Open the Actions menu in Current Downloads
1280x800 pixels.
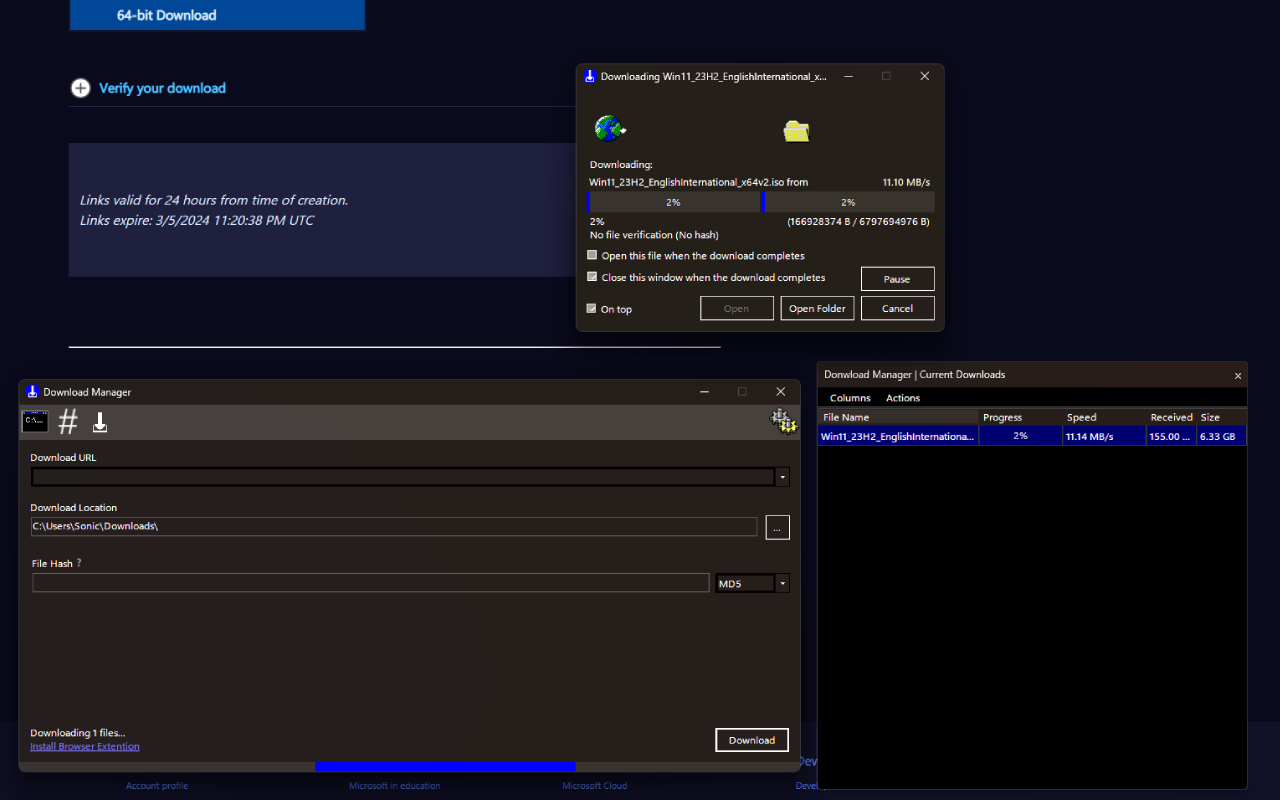(903, 398)
